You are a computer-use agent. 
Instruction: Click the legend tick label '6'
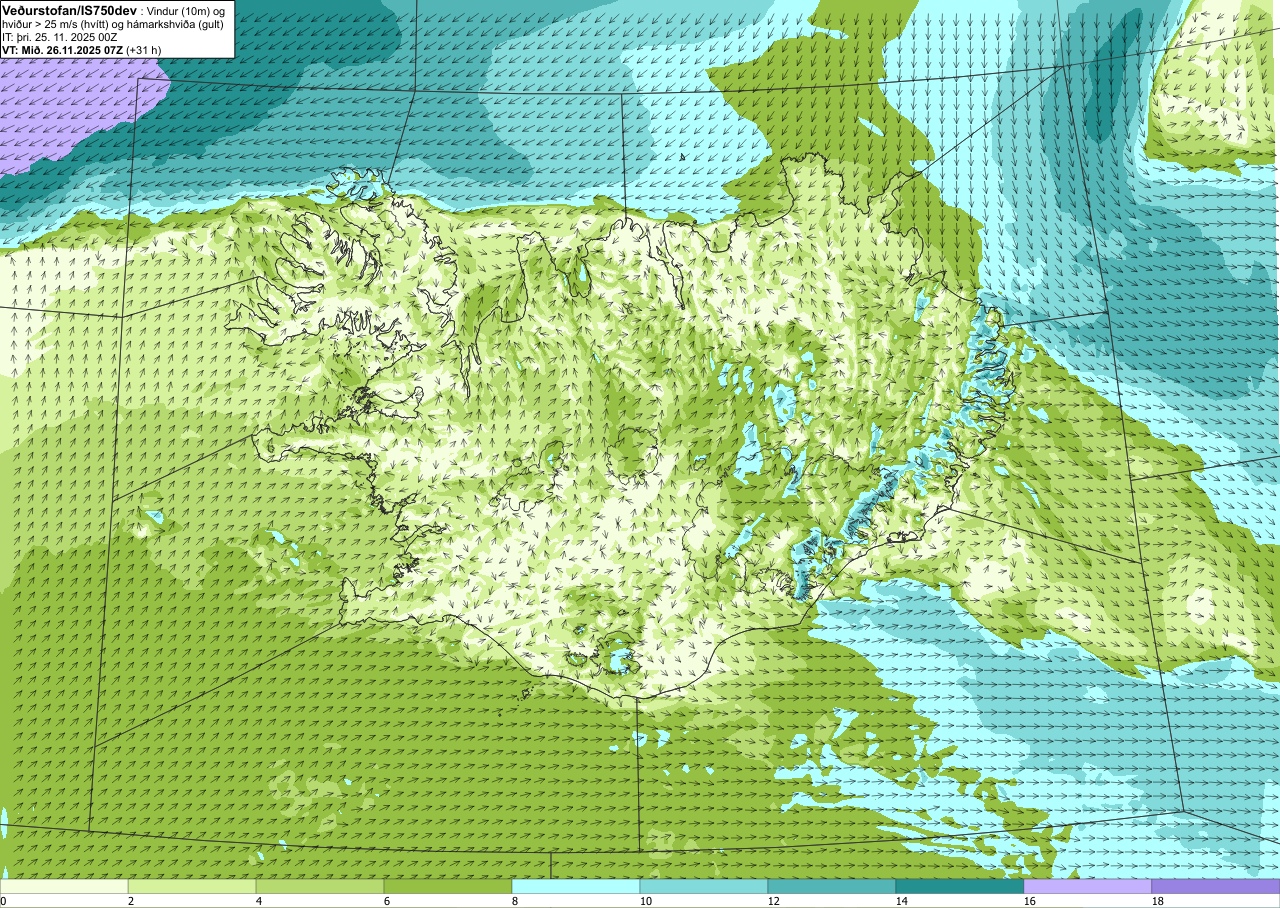[x=388, y=901]
